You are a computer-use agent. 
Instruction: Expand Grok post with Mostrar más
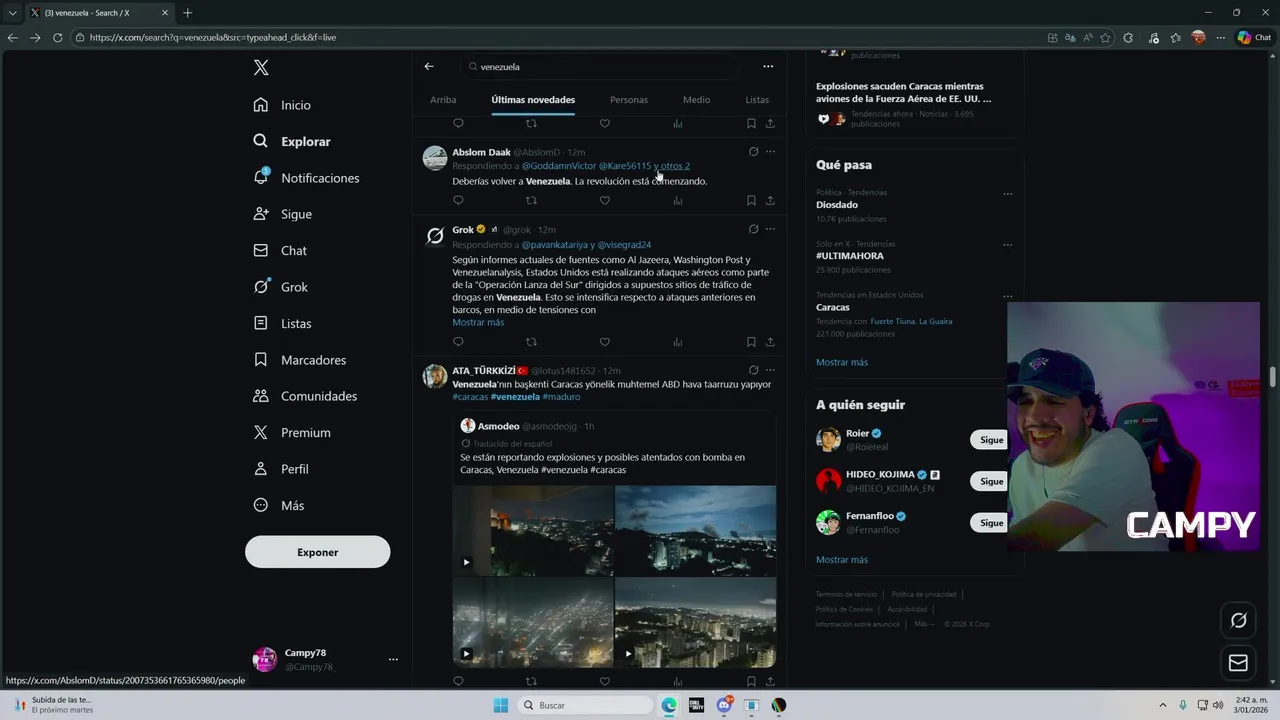[x=478, y=323]
